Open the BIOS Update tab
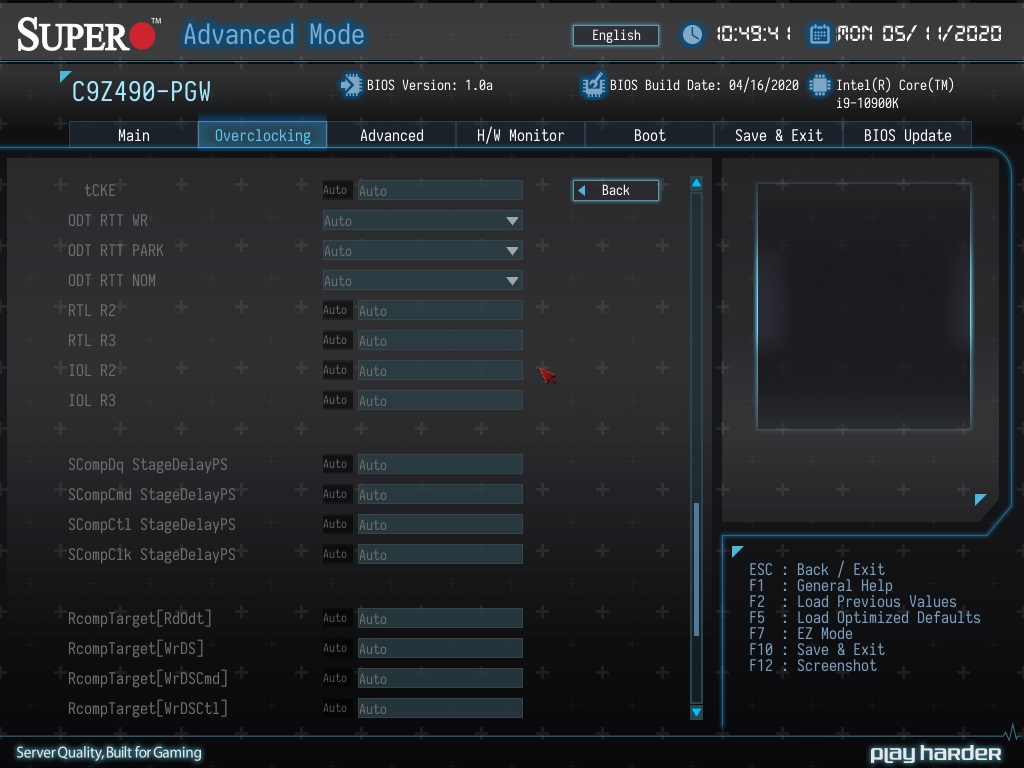 (907, 135)
